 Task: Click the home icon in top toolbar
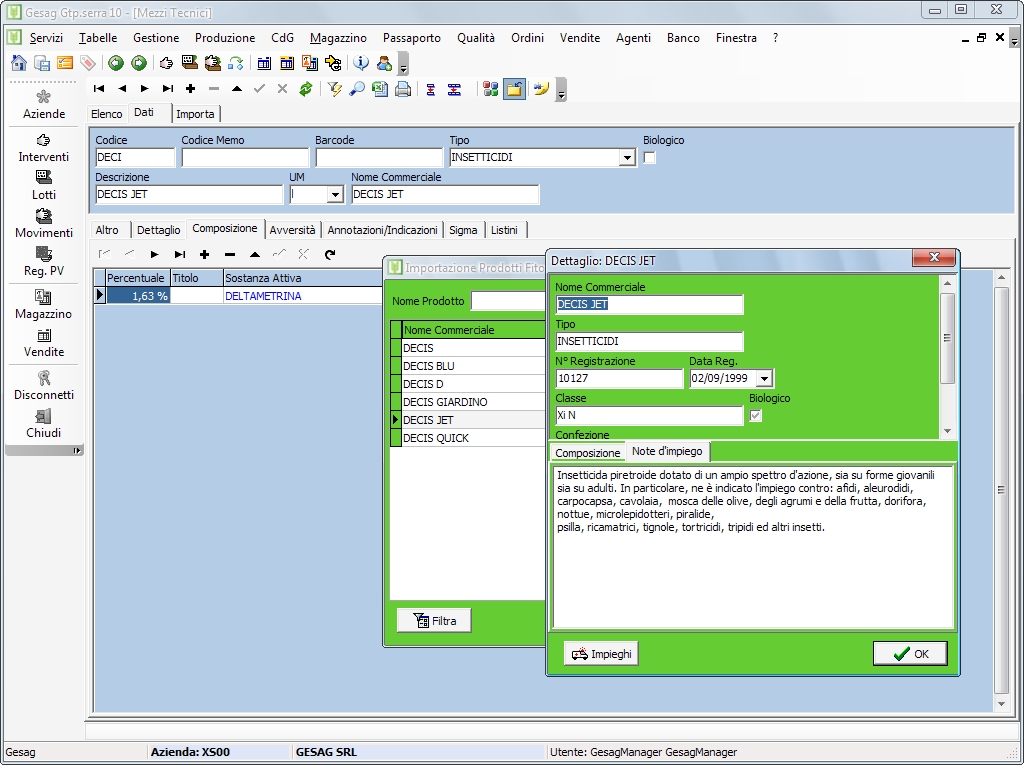(19, 63)
